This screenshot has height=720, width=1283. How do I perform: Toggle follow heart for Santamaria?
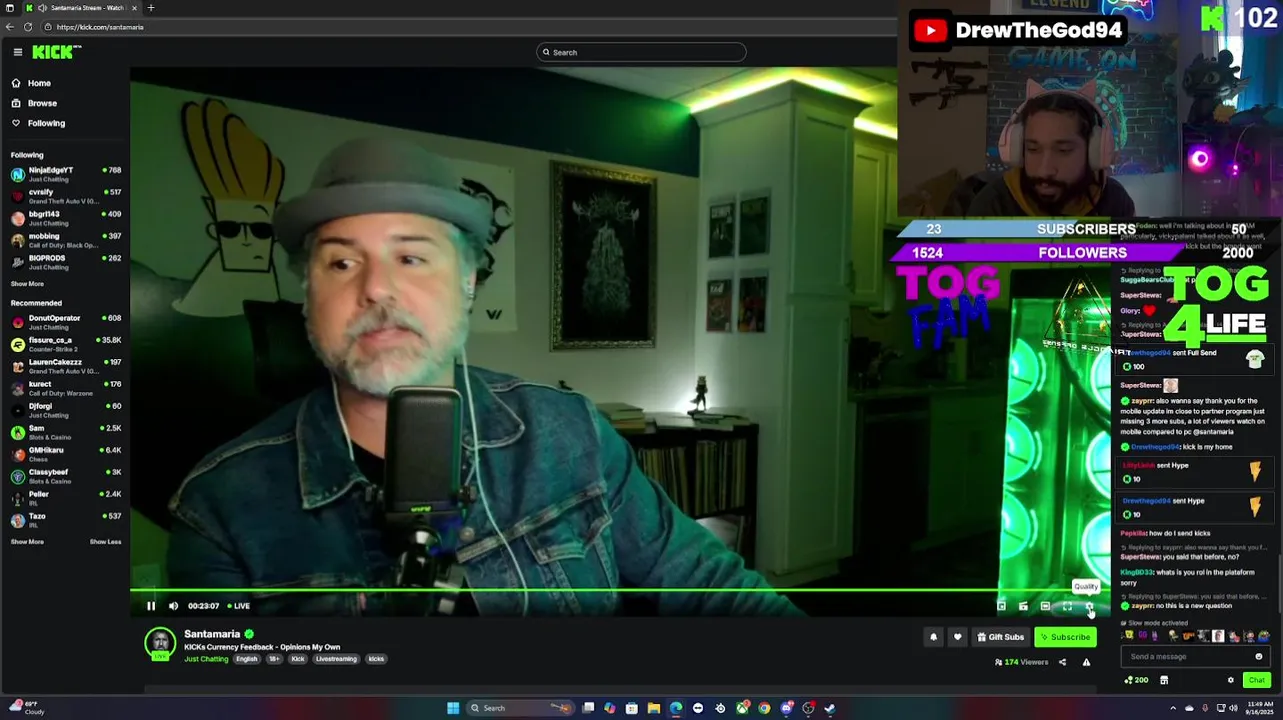pyautogui.click(x=957, y=637)
